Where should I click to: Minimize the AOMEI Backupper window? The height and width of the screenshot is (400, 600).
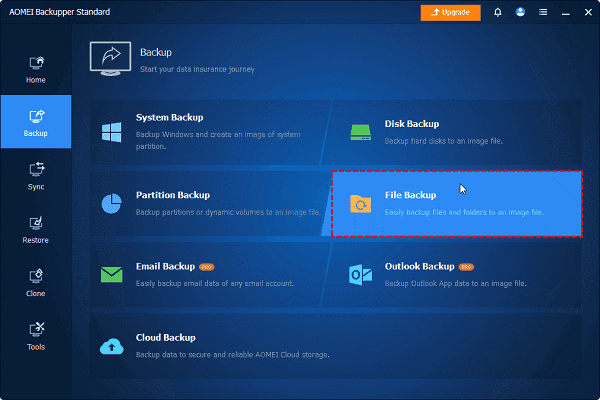(566, 13)
